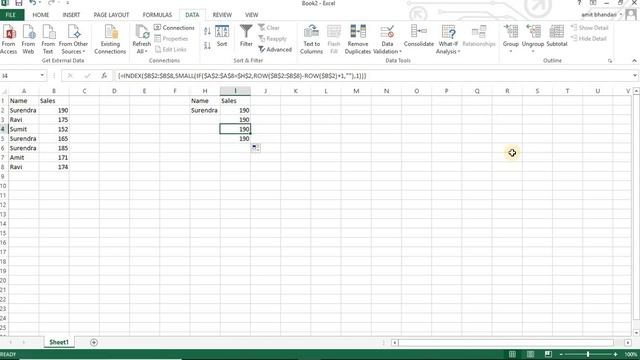Open the Ungroup dropdown
Viewport: 640px width, 360px height.
[x=533, y=51]
